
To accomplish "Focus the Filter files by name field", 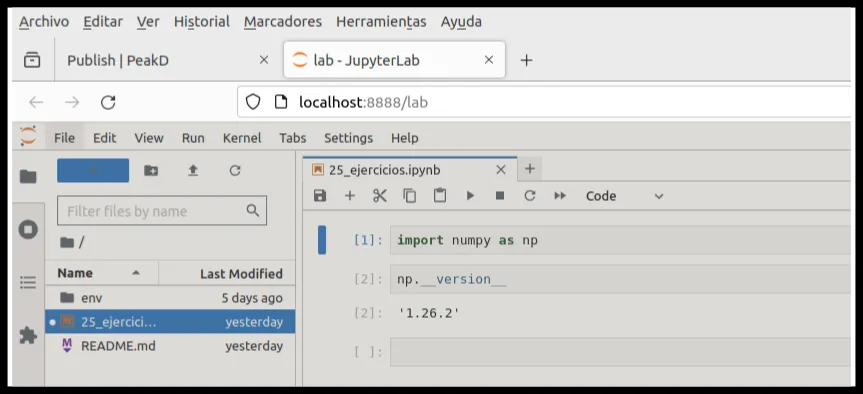I will (x=162, y=211).
